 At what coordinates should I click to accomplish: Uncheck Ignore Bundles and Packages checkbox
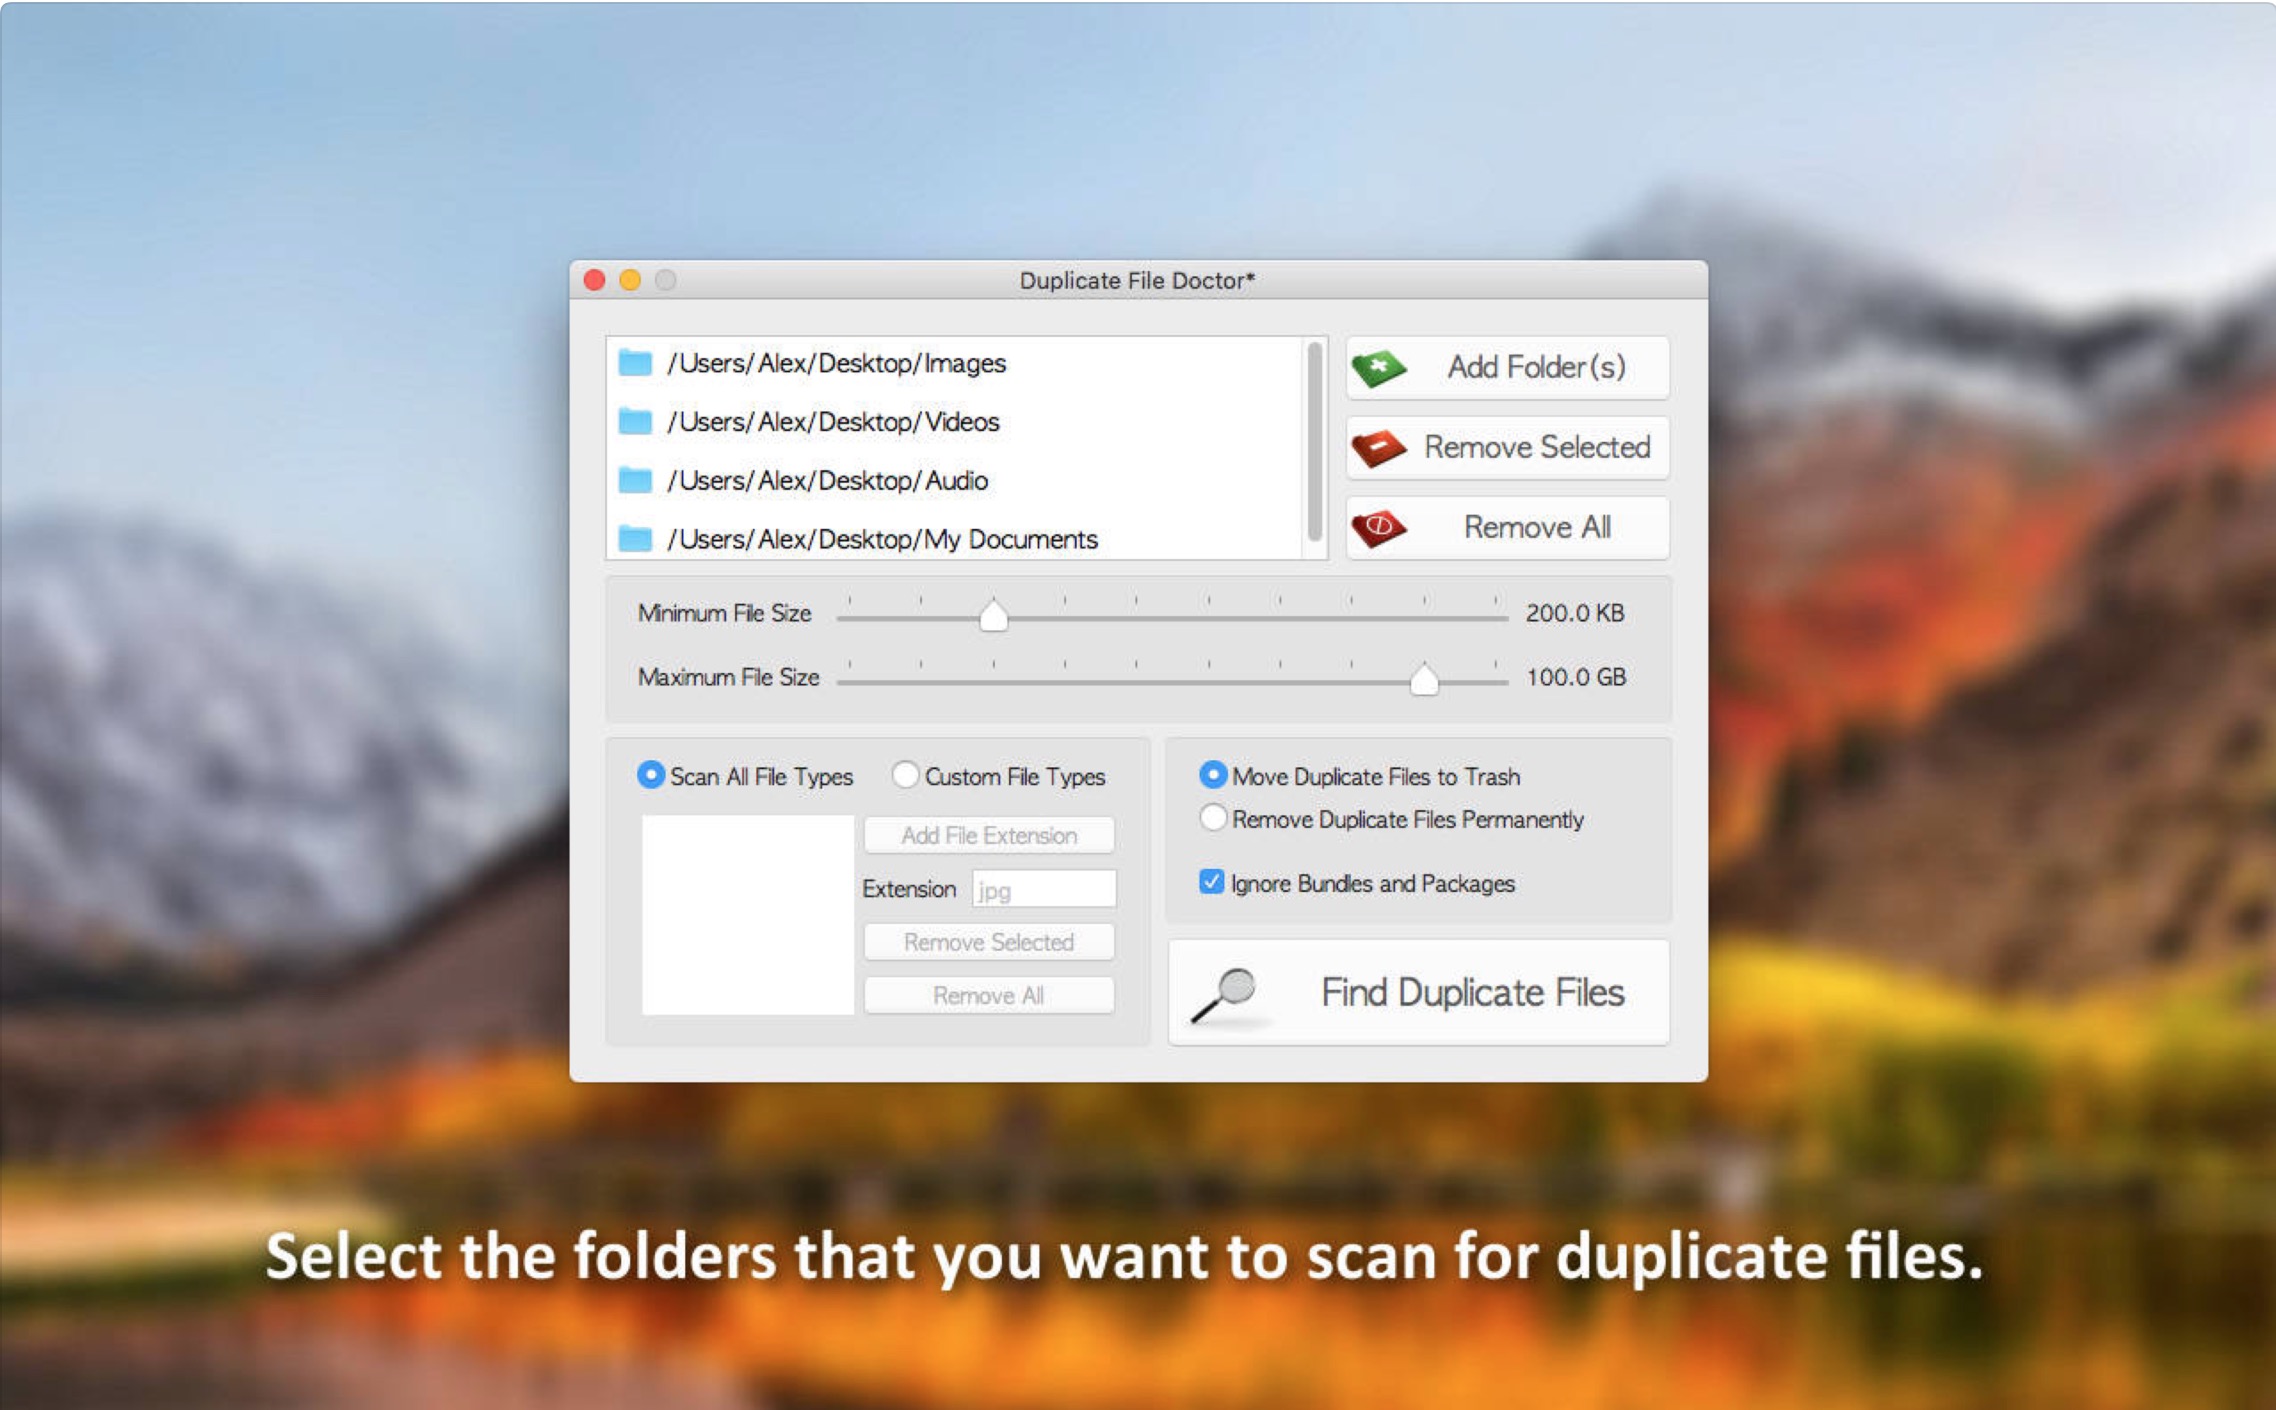(1211, 882)
